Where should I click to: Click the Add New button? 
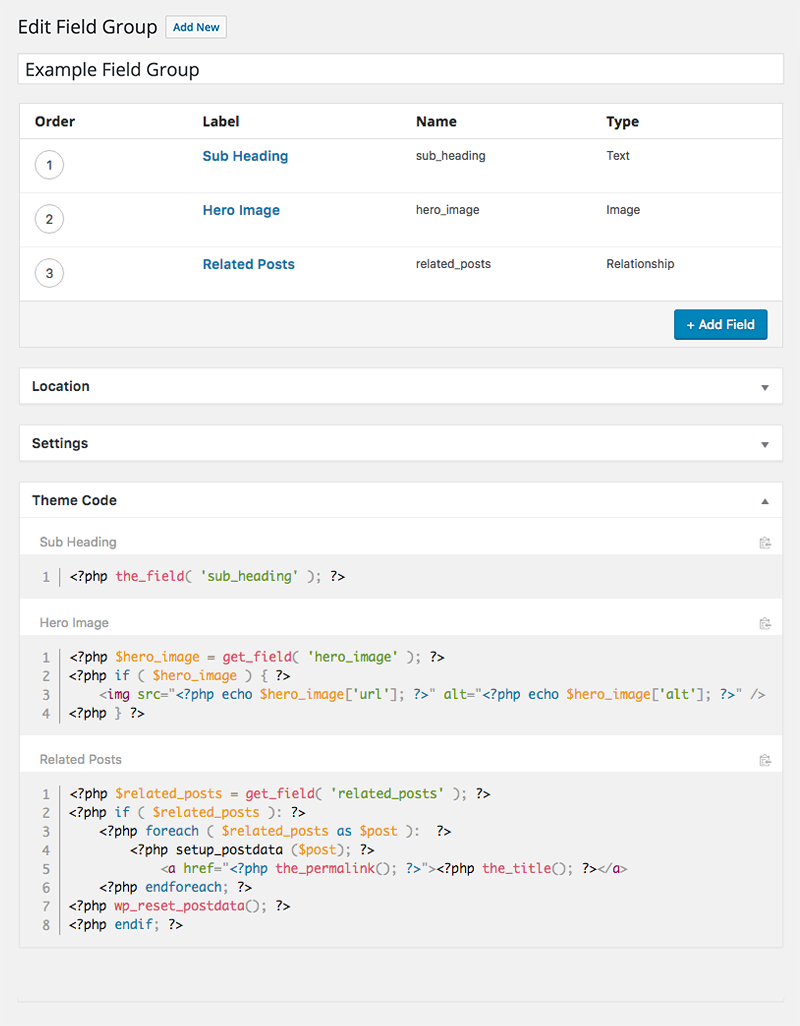pos(195,27)
